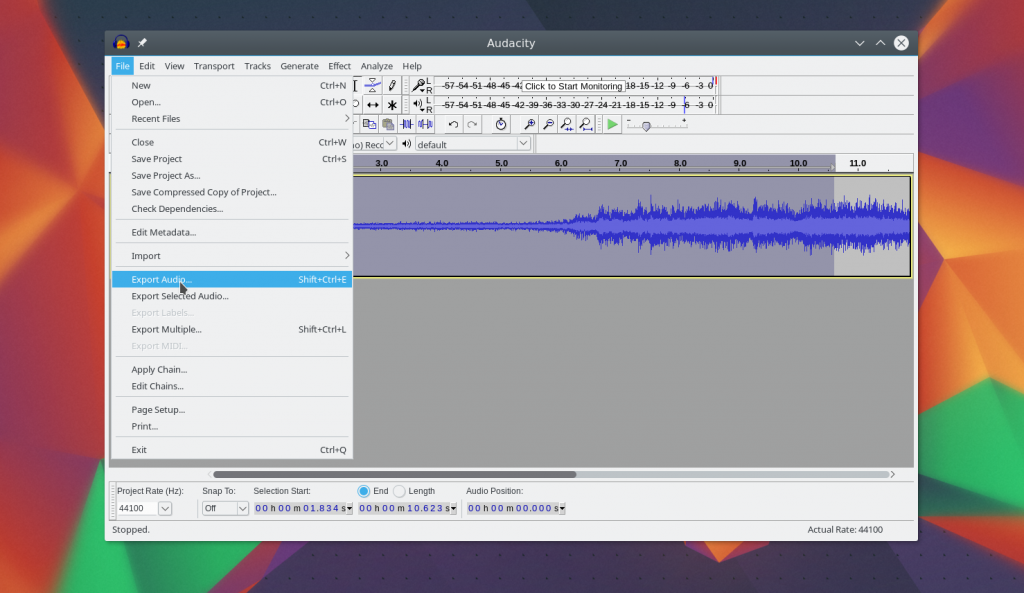Select the Time Shift tool

372,105
